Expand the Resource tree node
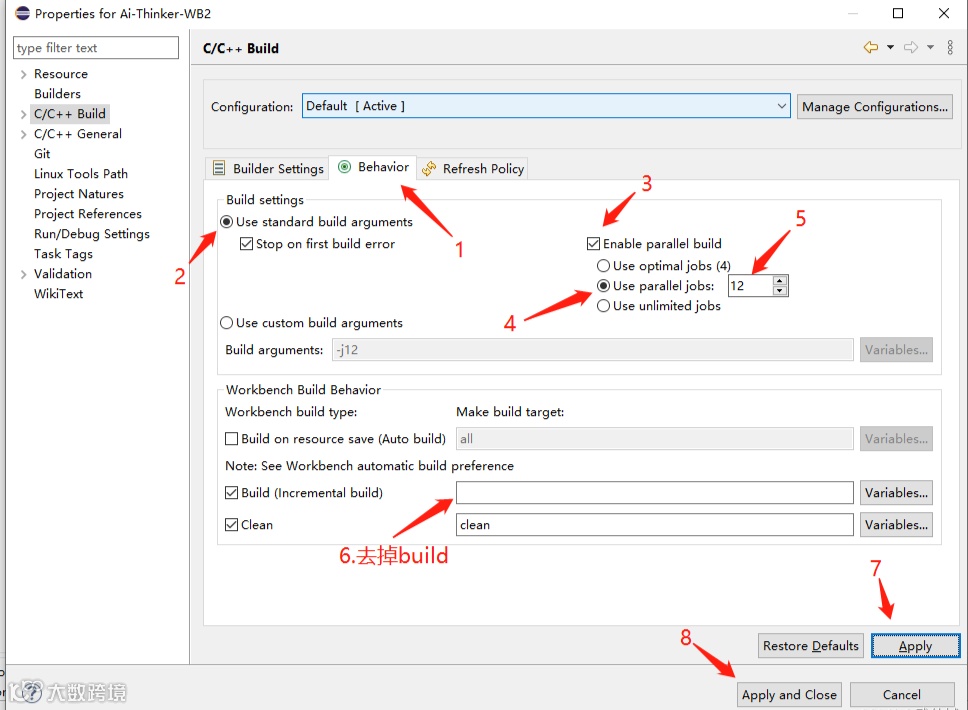 click(23, 74)
